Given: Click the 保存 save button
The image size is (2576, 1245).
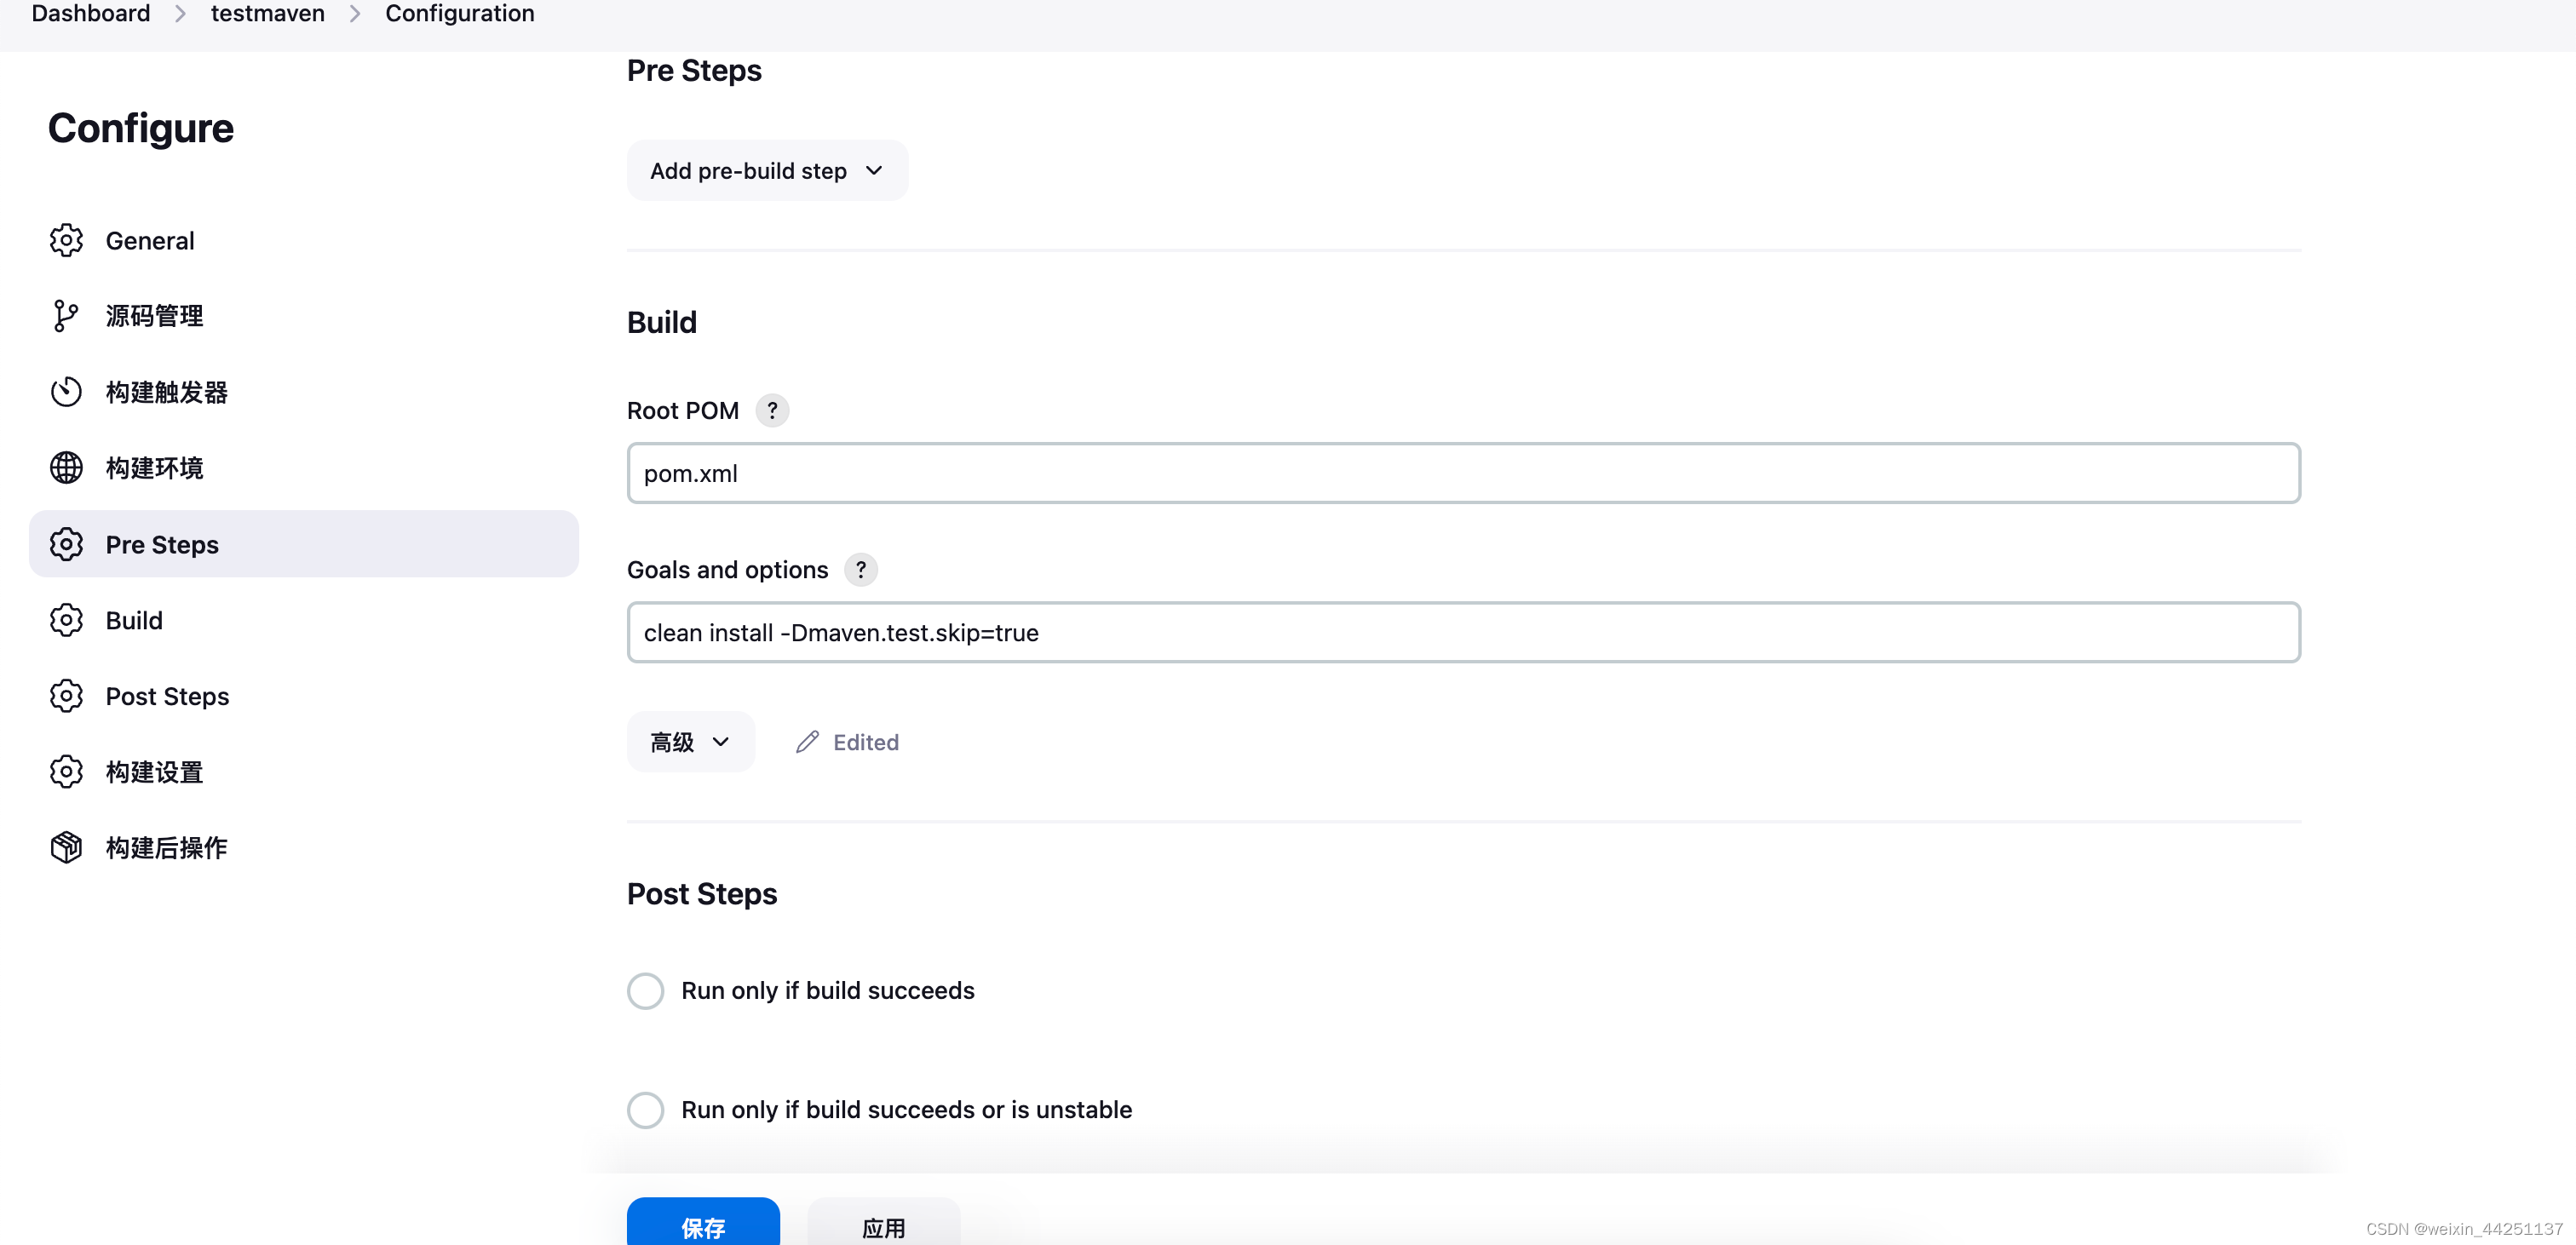Looking at the screenshot, I should [x=702, y=1224].
